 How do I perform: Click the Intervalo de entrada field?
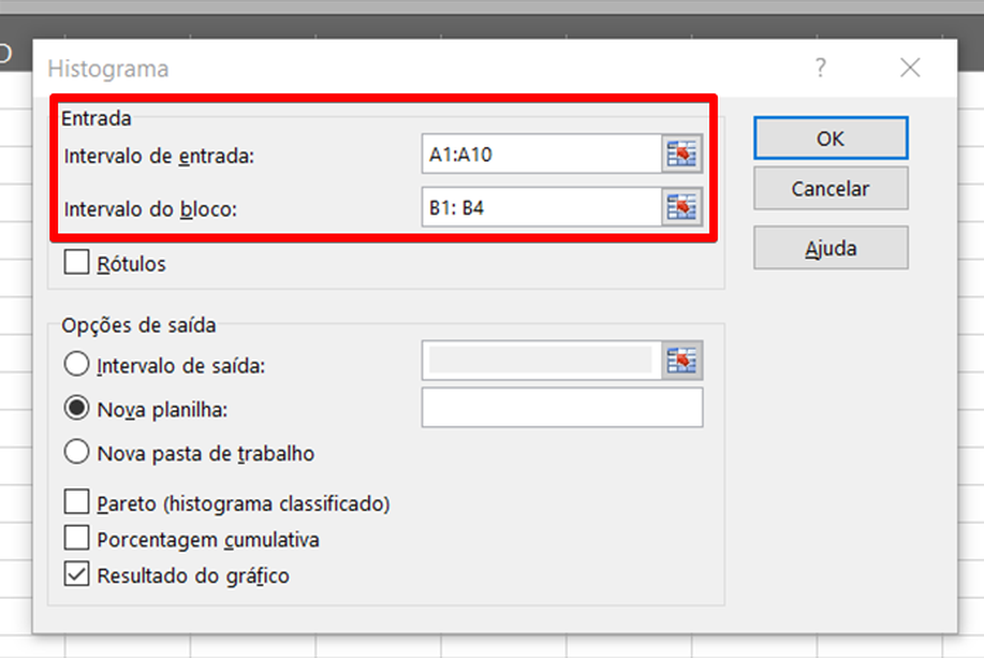click(x=540, y=154)
